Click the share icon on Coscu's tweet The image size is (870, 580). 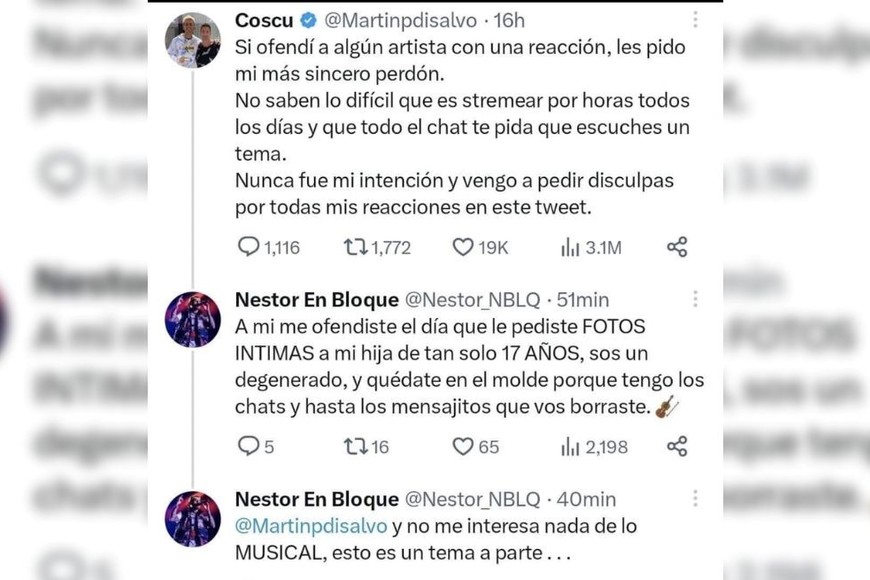click(x=676, y=245)
